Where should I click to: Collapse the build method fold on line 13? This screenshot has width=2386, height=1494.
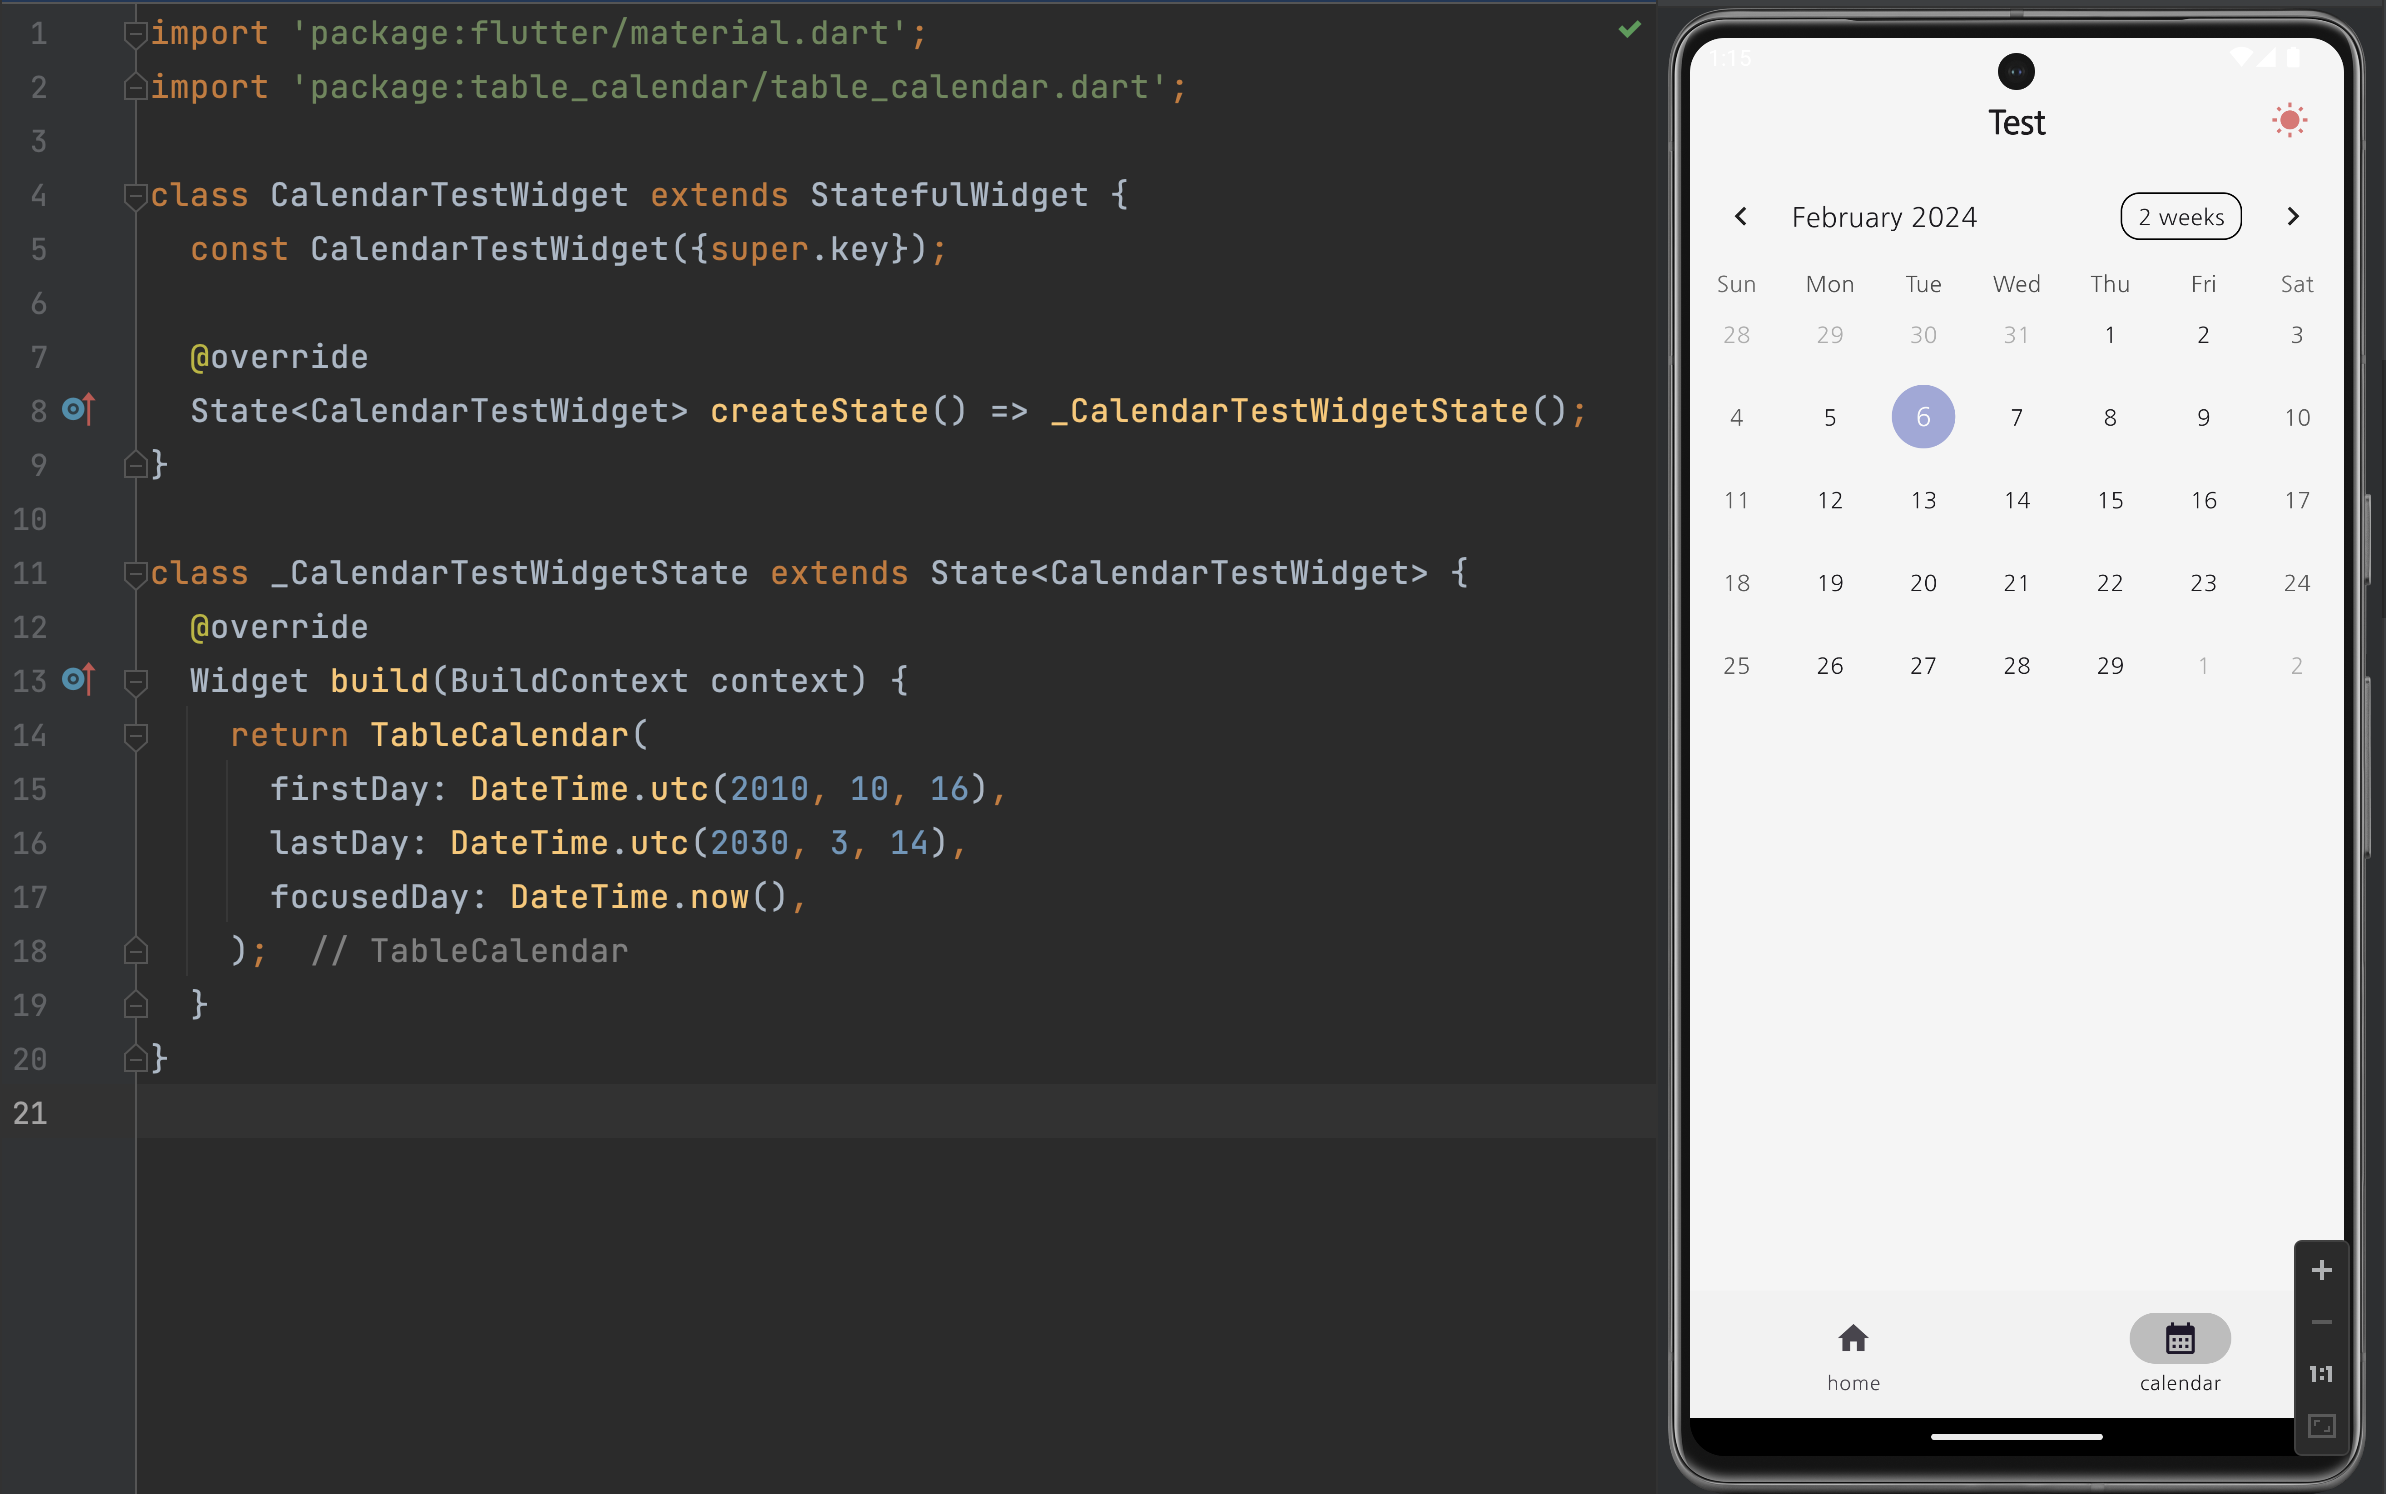point(135,682)
